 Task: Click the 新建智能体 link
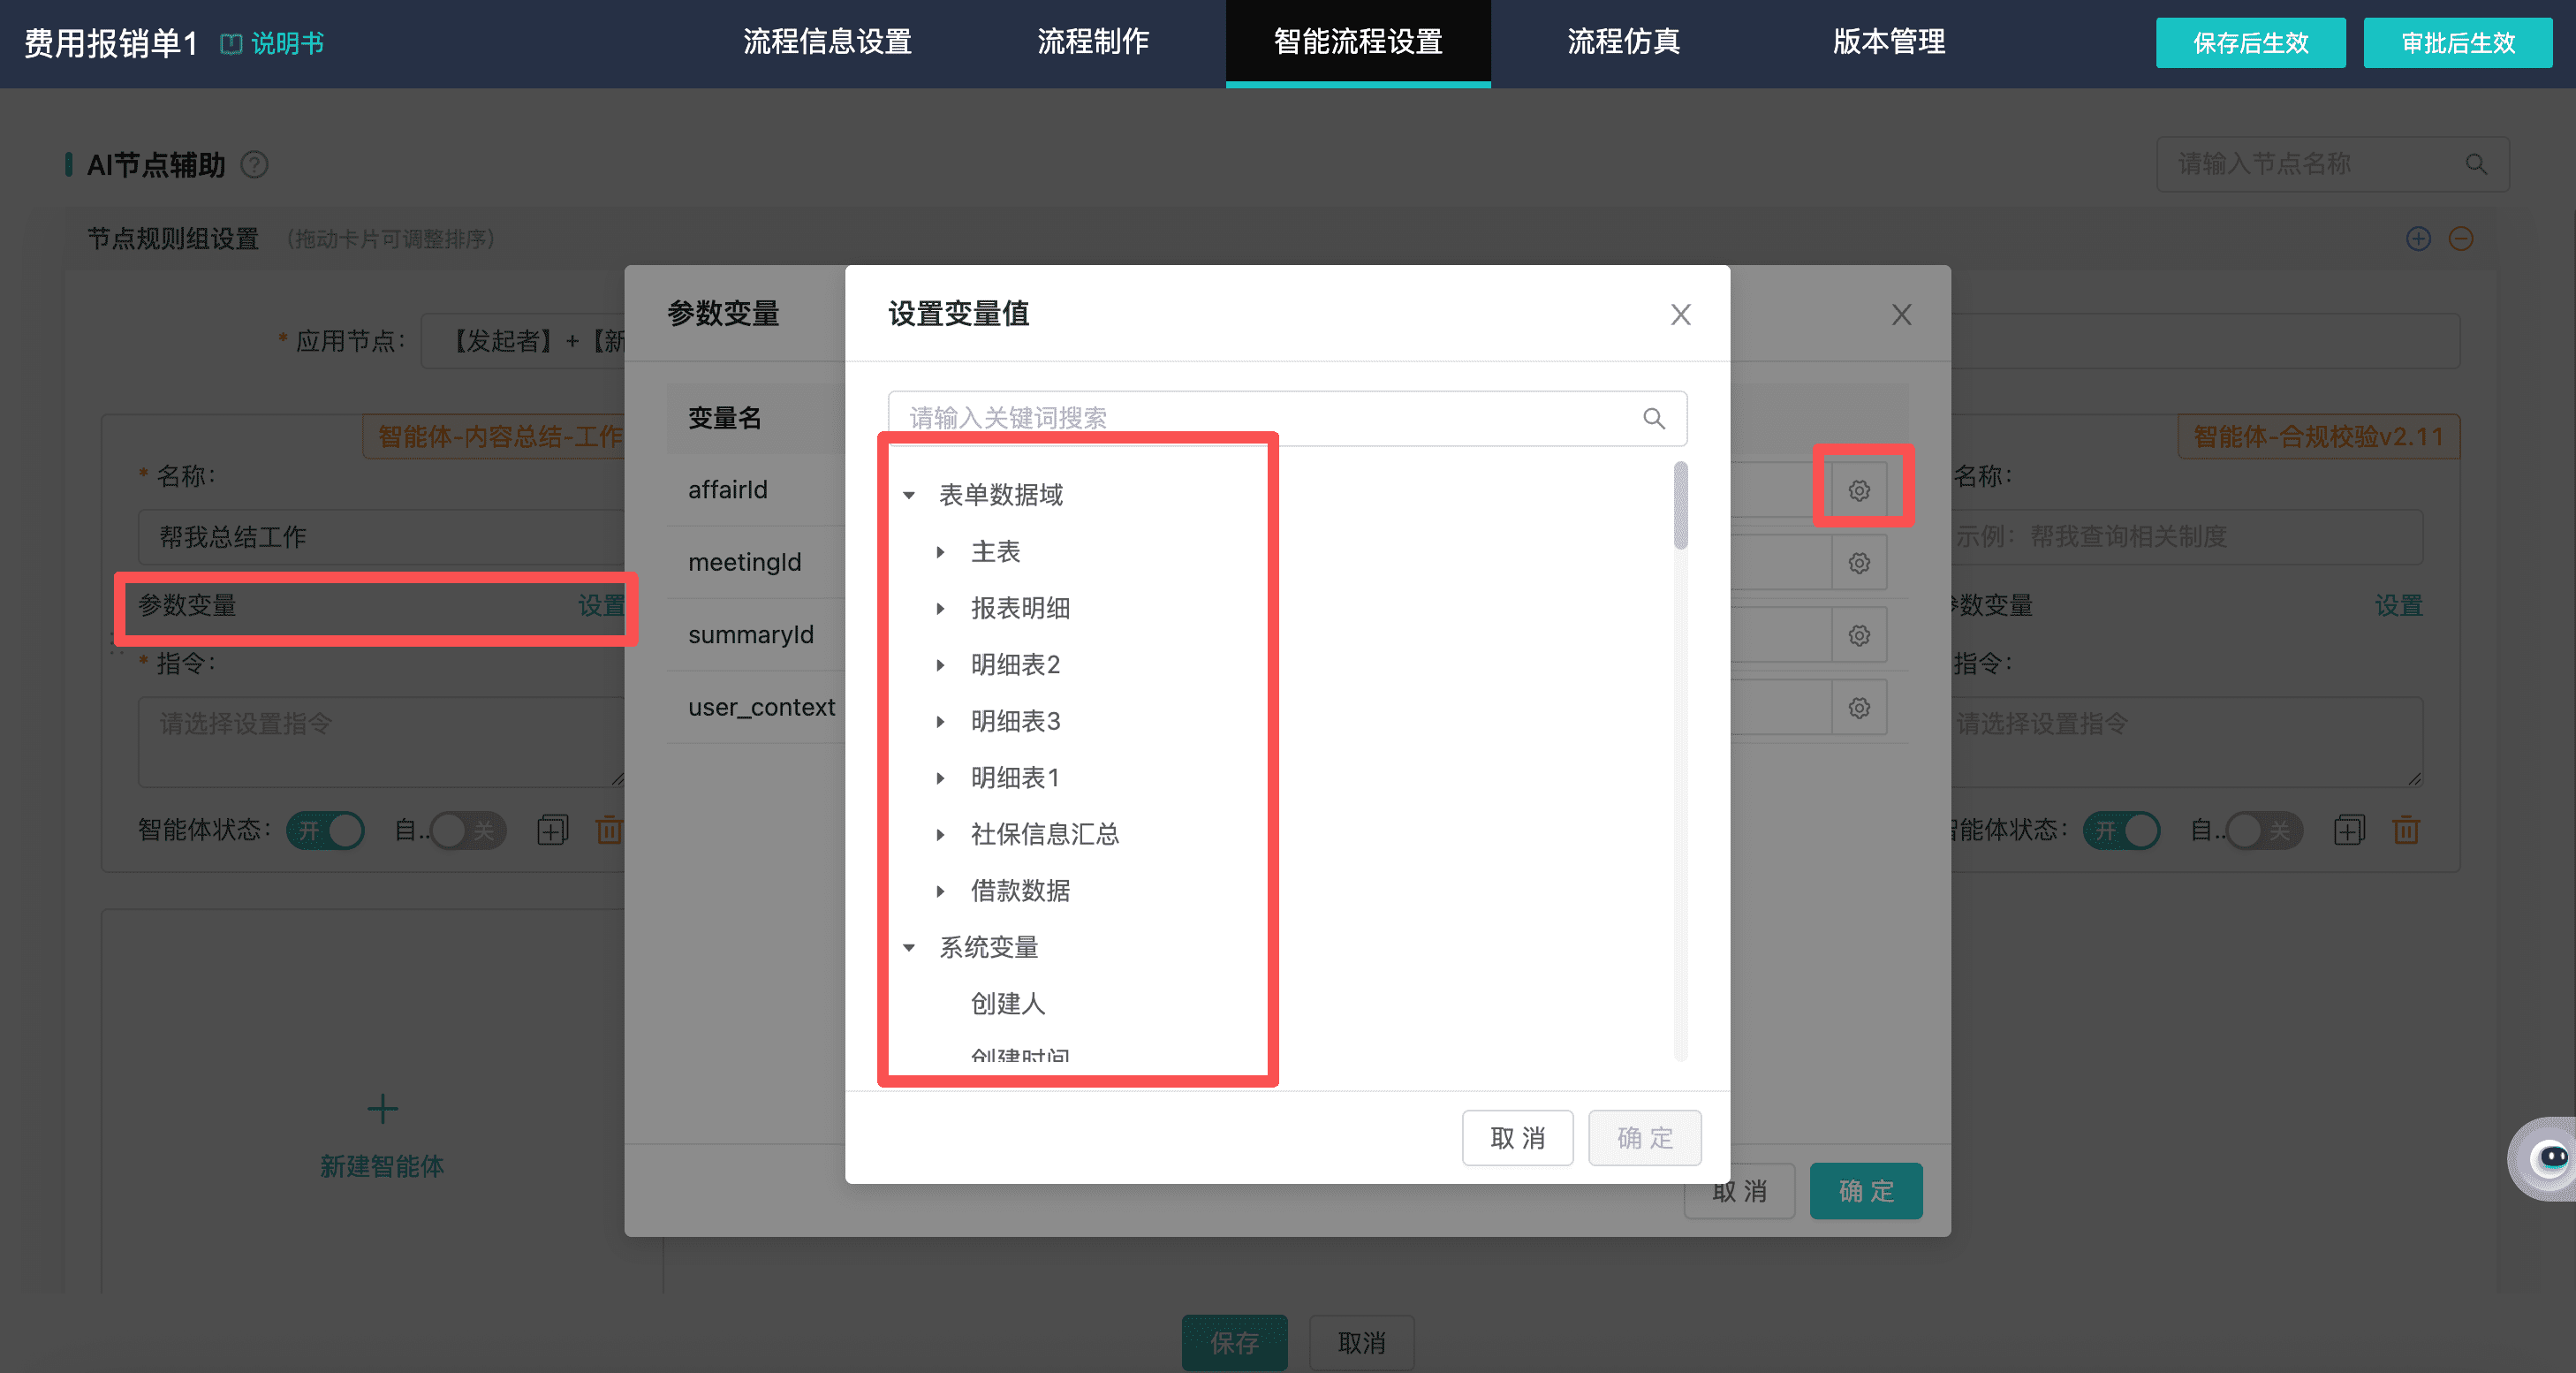coord(382,1167)
